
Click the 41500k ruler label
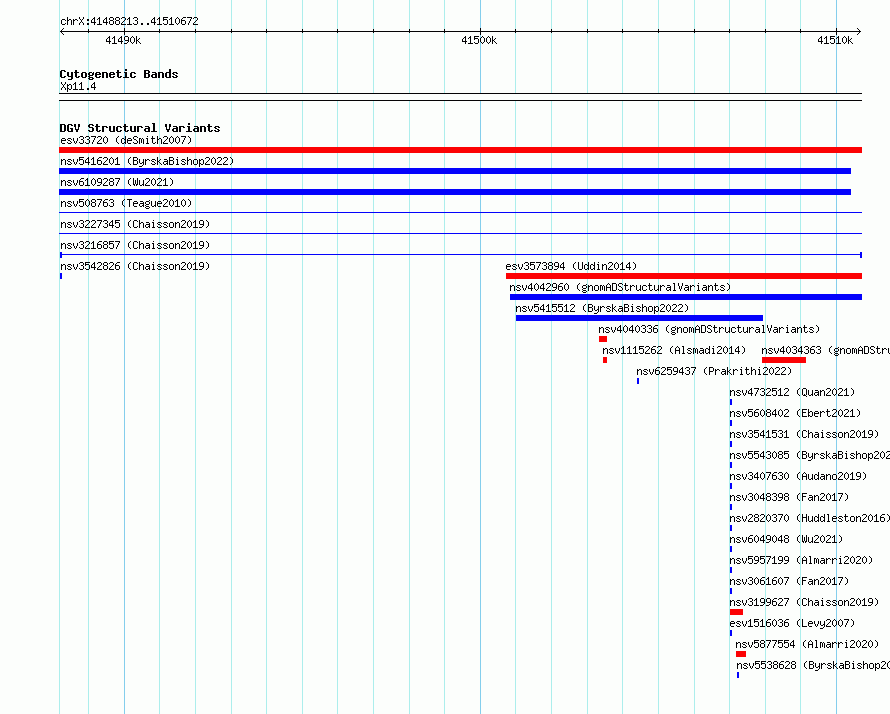479,40
